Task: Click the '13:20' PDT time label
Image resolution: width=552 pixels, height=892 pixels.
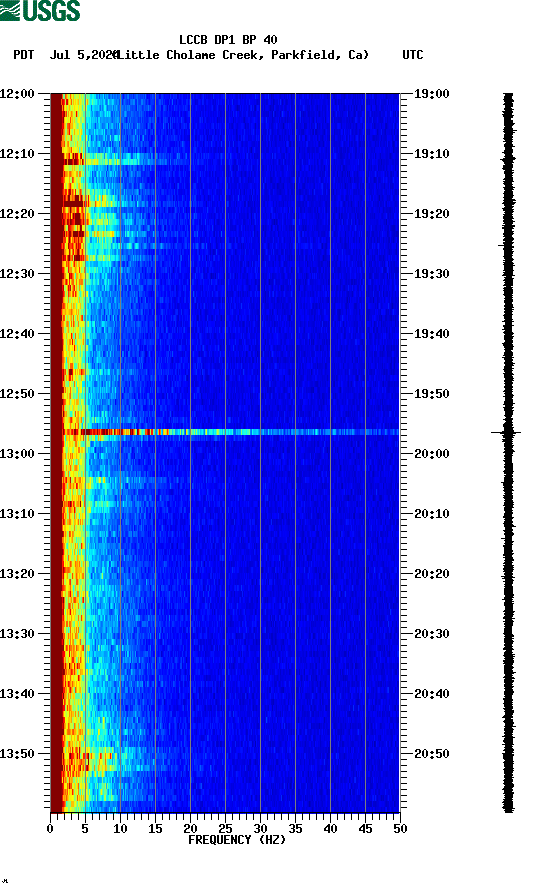Action: coord(18,573)
